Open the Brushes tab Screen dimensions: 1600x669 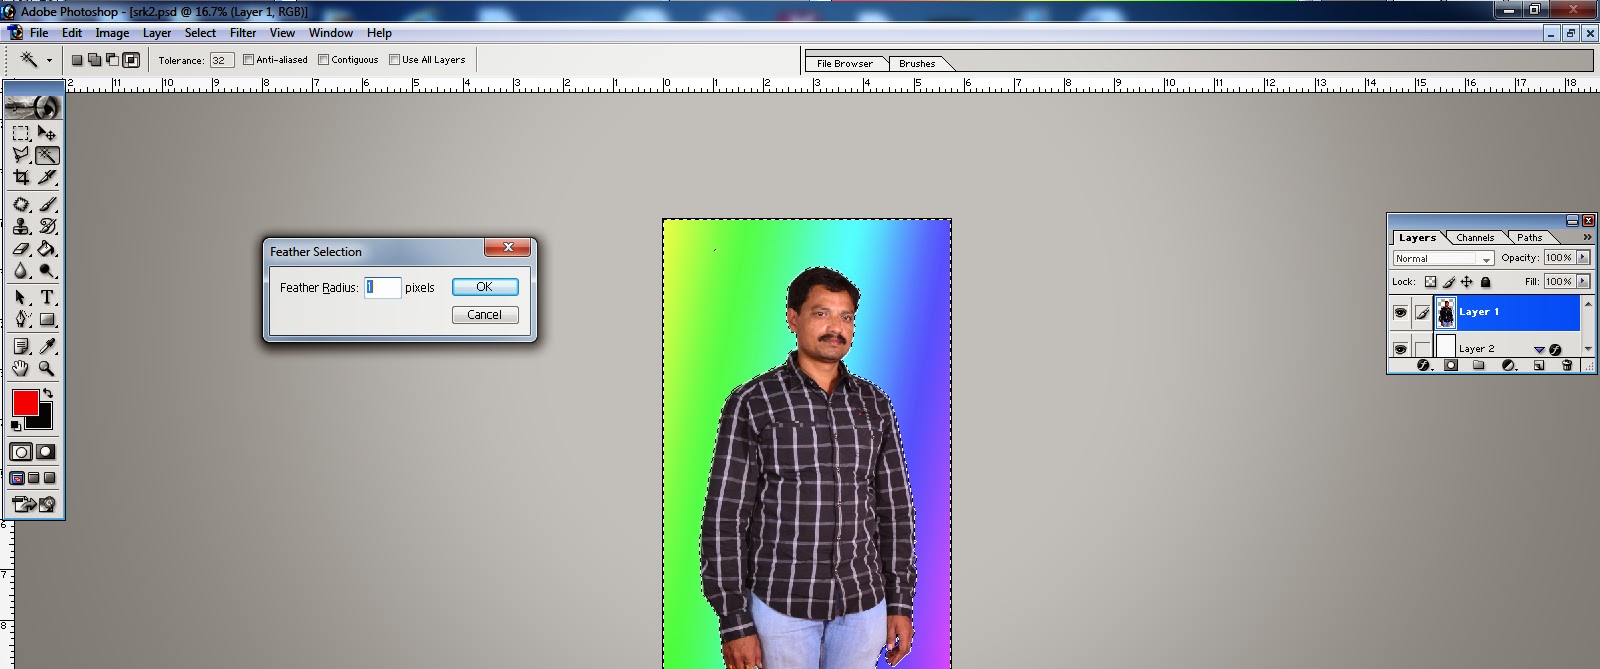[x=917, y=63]
